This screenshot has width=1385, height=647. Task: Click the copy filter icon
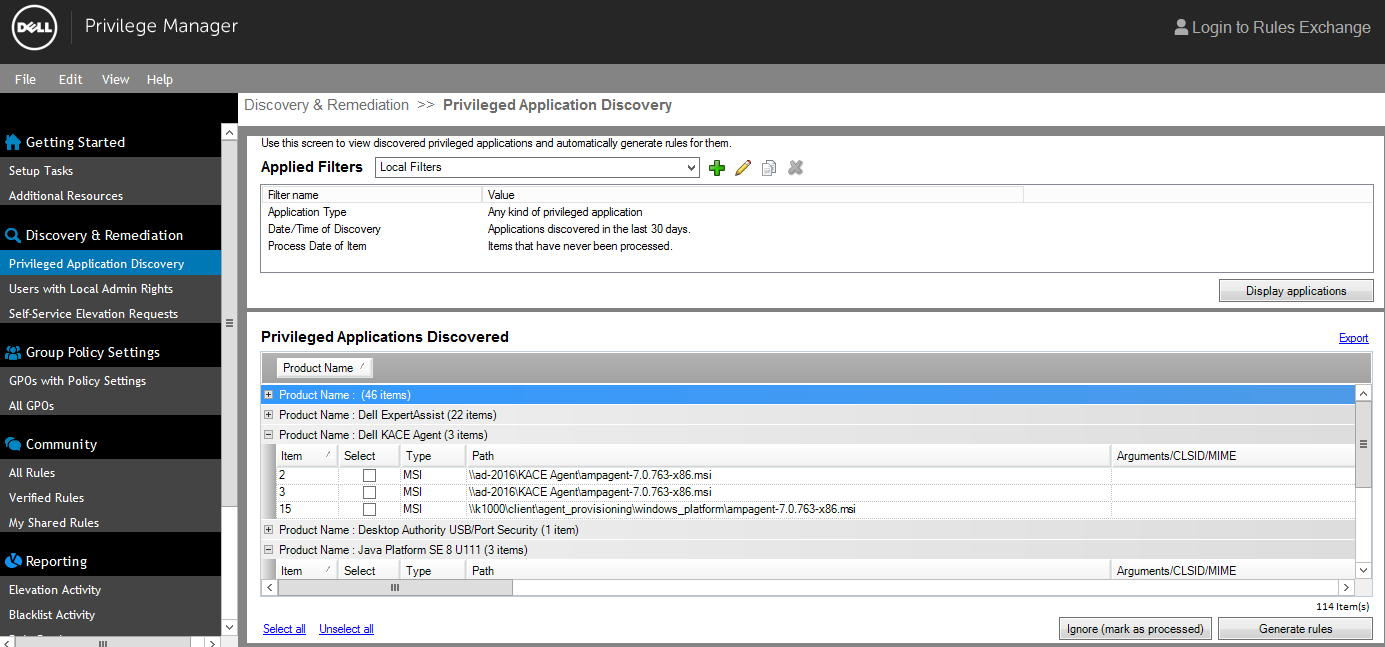tap(768, 168)
